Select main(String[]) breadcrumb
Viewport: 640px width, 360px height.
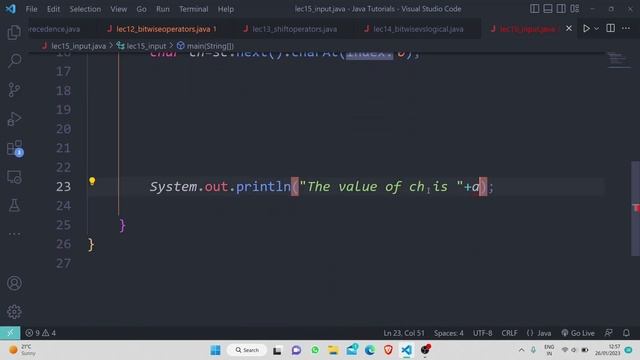[205, 46]
